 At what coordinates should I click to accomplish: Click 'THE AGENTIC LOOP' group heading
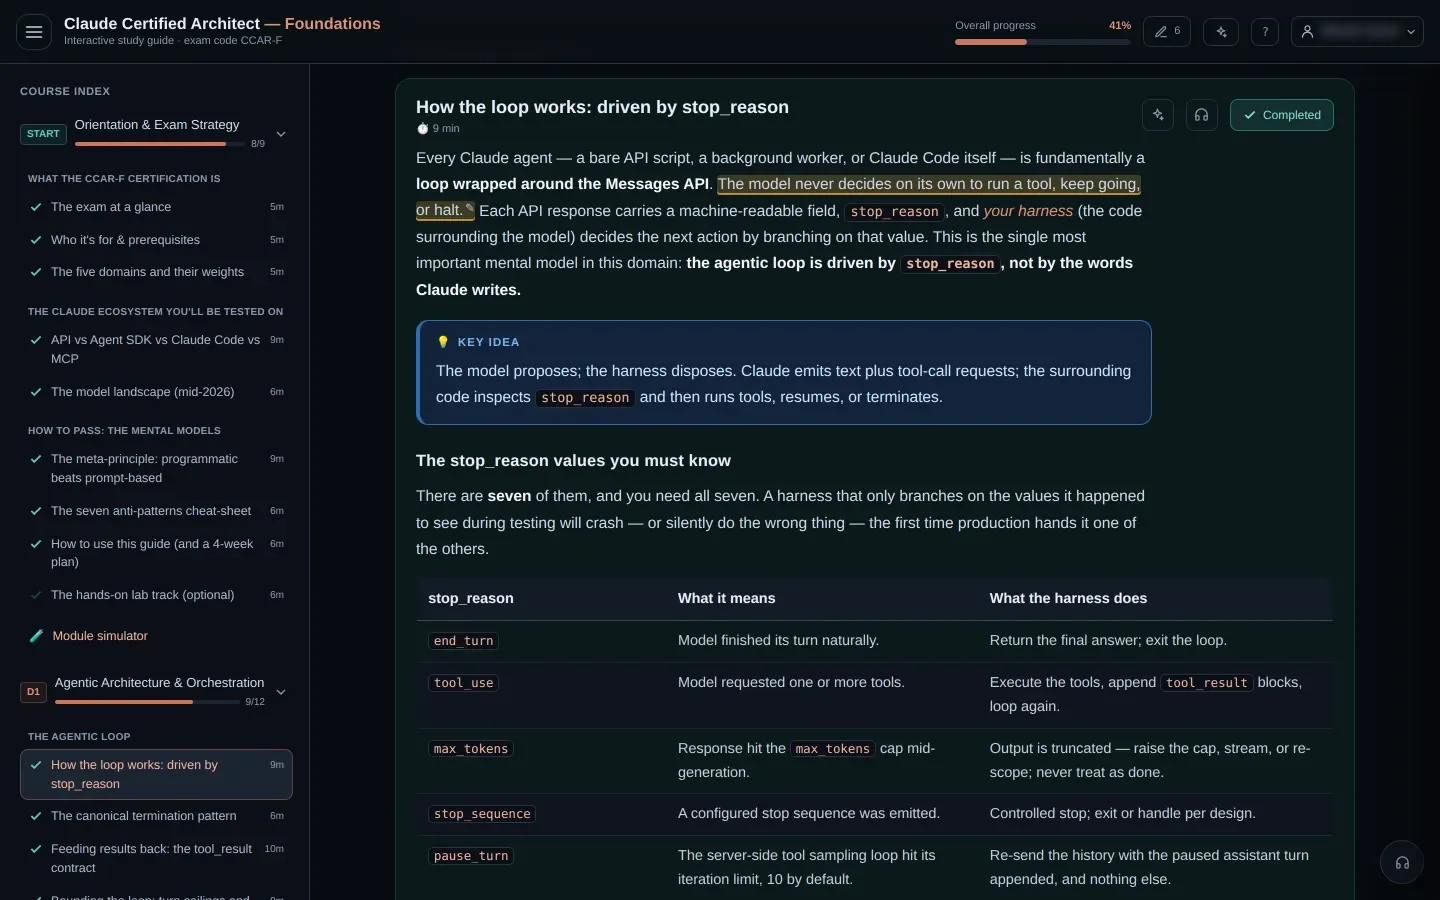79,737
